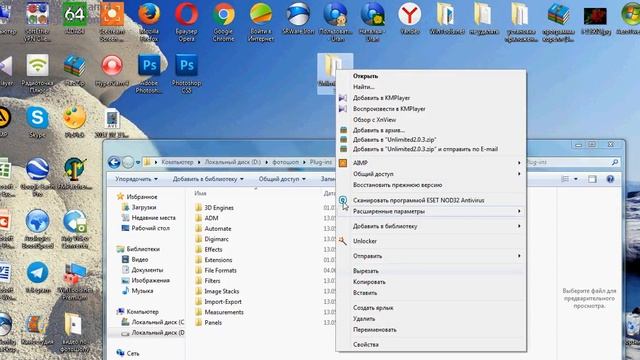
Task: Click фотошоп segment in the address bar
Action: click(x=285, y=162)
